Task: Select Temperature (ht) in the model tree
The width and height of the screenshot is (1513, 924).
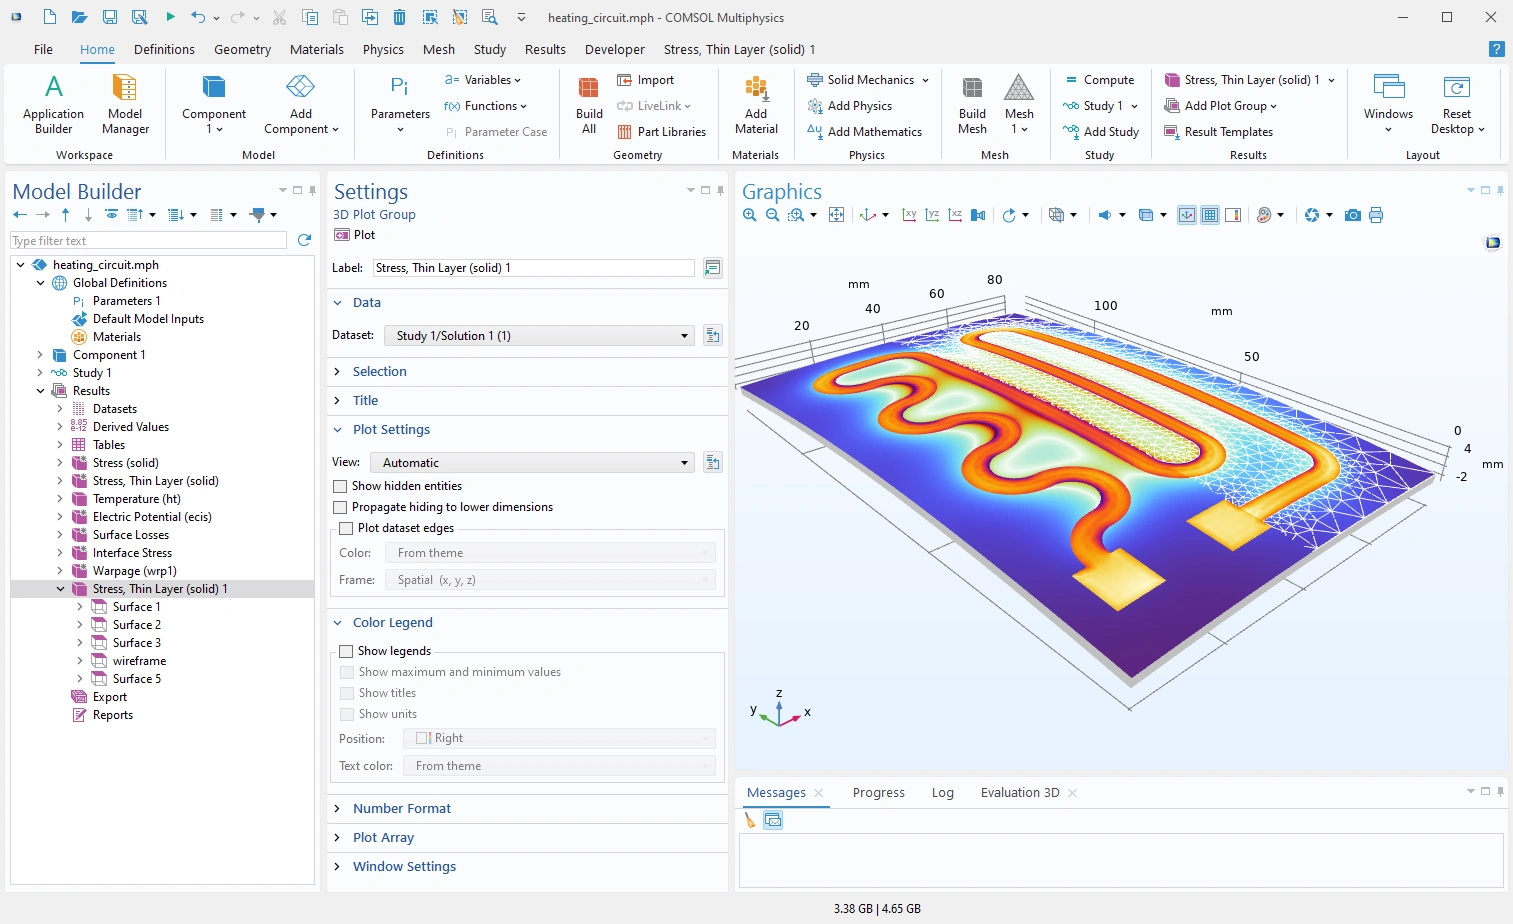Action: point(136,499)
